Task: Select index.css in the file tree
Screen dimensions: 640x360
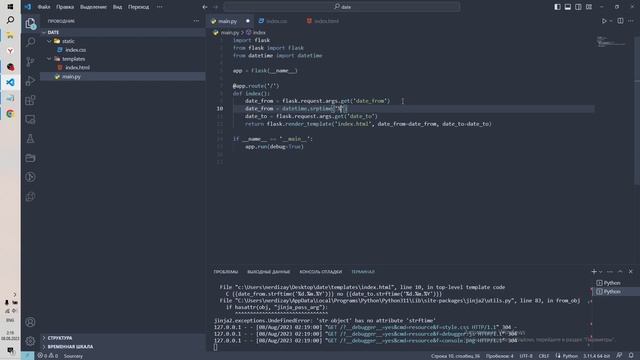Action: (x=122, y=50)
